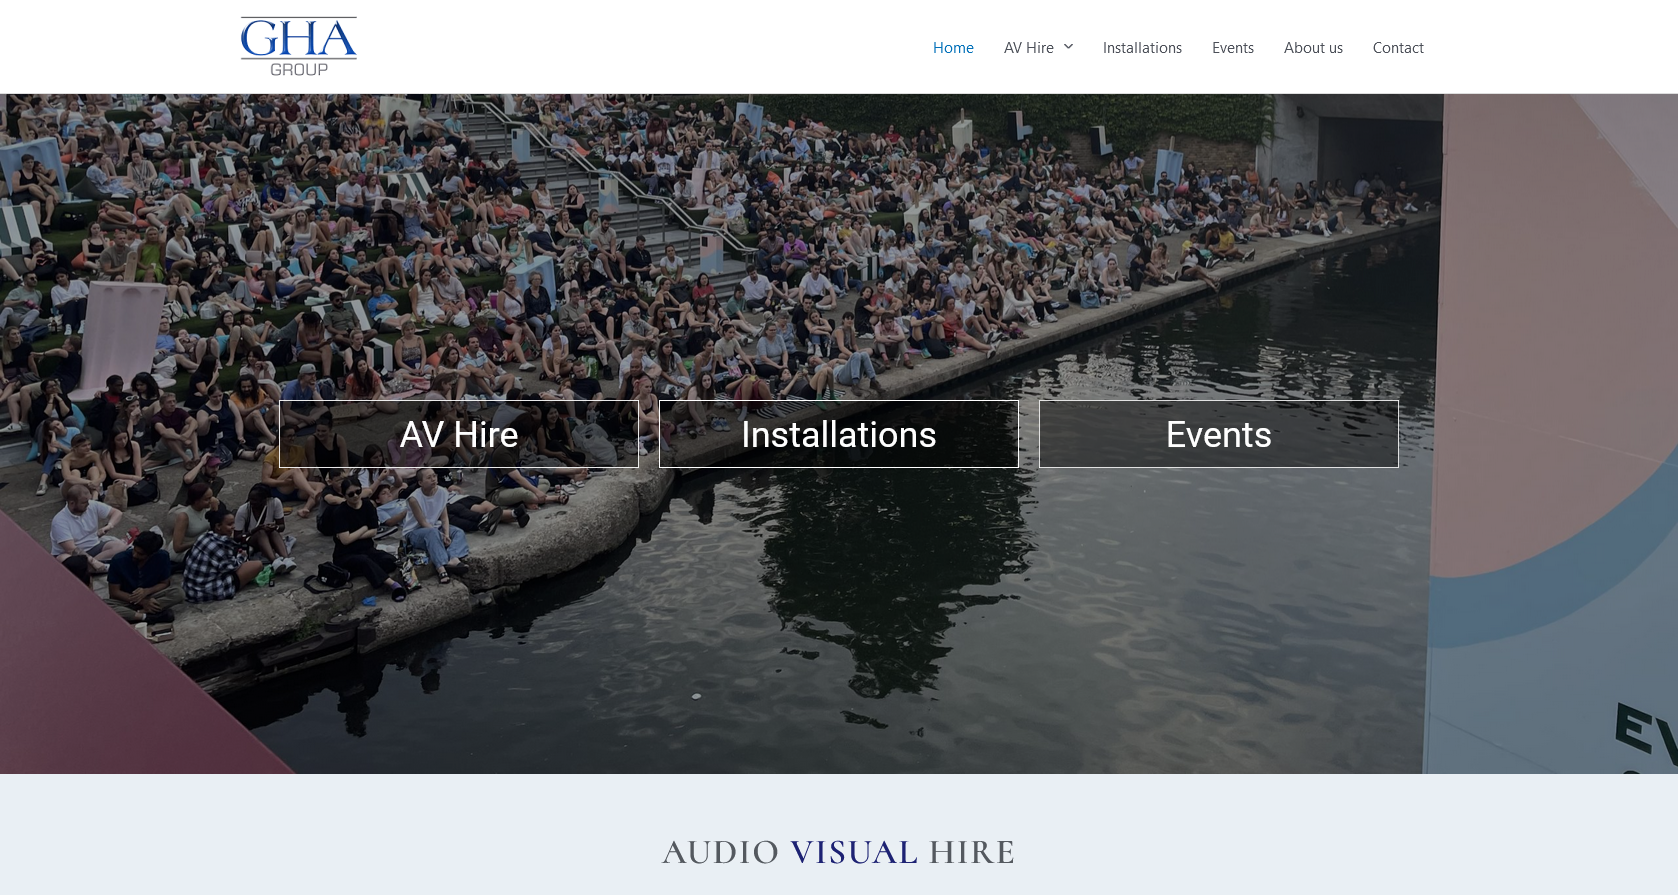Click the GROUP text beneath the logo
This screenshot has width=1678, height=895.
299,69
